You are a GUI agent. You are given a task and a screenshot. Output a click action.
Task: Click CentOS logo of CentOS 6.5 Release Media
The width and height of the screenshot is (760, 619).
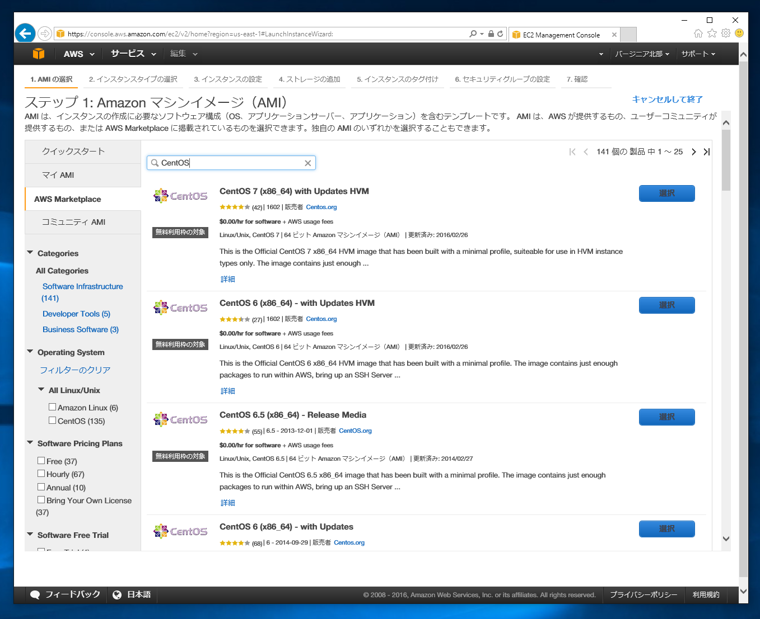[x=180, y=419]
